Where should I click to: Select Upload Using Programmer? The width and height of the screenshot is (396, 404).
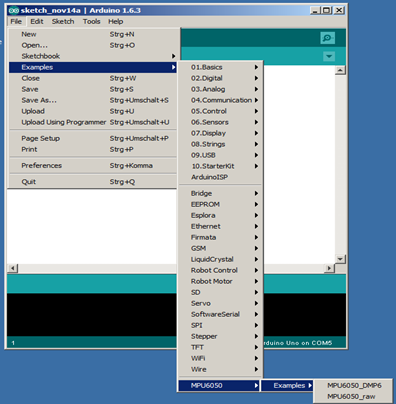click(x=93, y=122)
